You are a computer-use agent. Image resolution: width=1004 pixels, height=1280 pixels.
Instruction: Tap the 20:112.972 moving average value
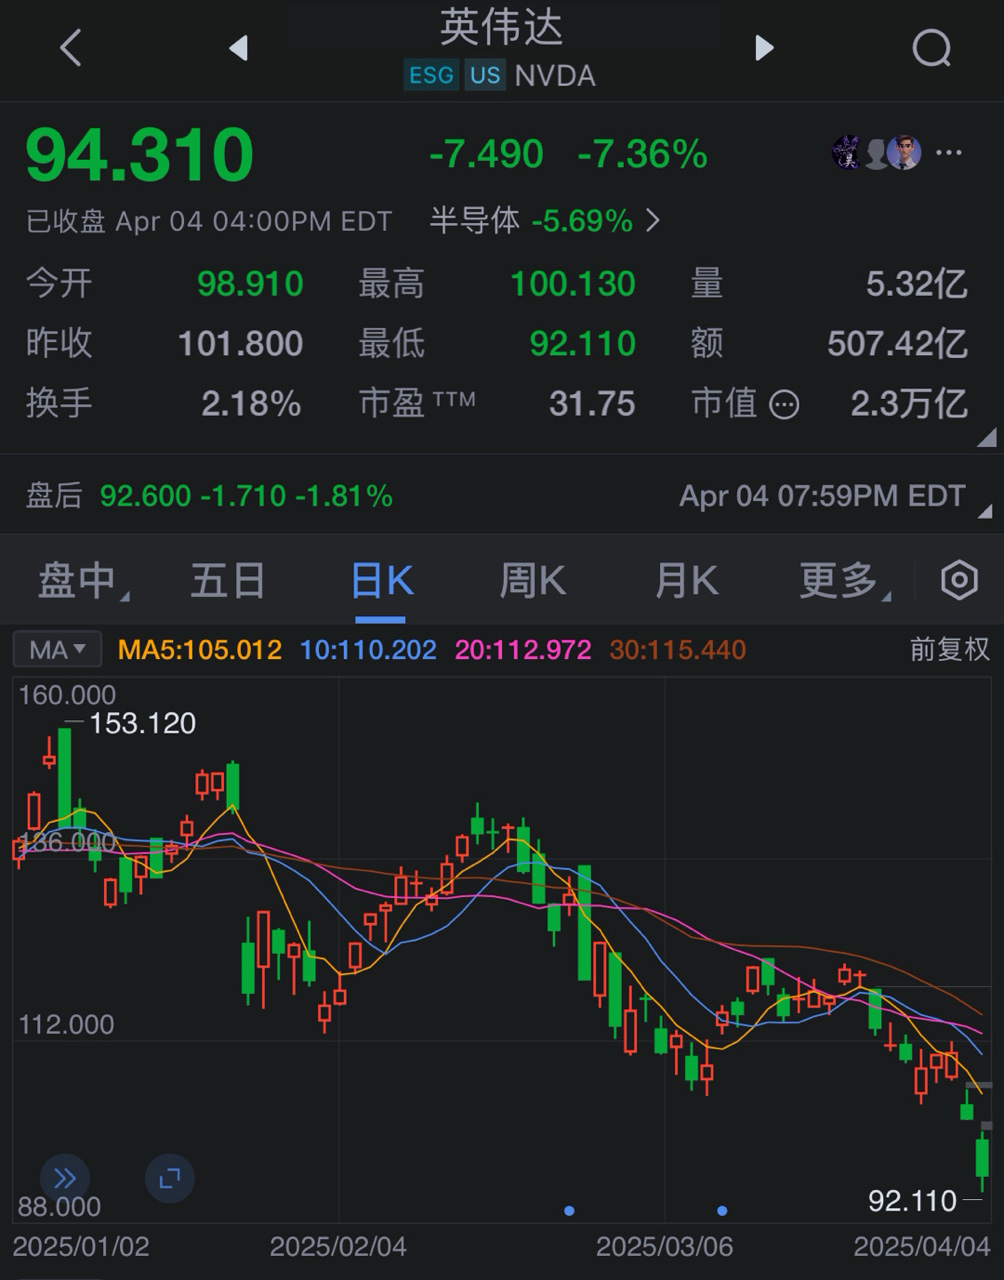[x=523, y=650]
